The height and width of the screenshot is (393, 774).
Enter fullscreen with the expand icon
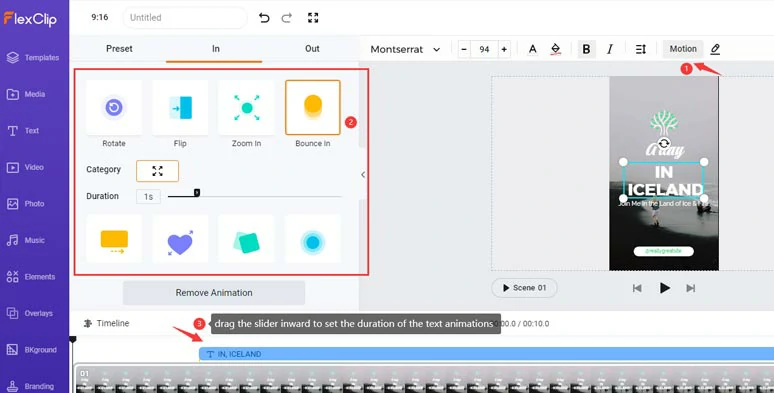click(x=313, y=18)
